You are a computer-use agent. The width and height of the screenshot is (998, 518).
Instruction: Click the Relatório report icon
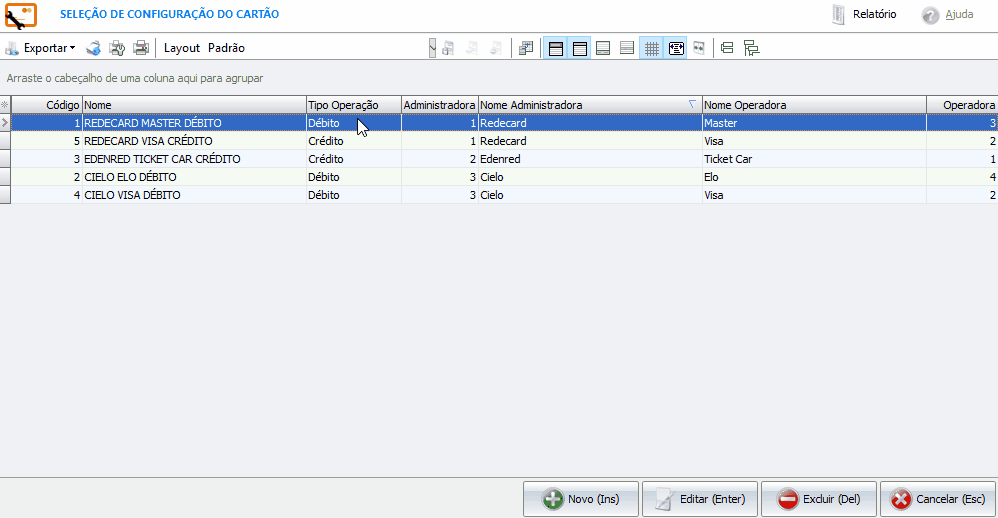click(x=838, y=15)
